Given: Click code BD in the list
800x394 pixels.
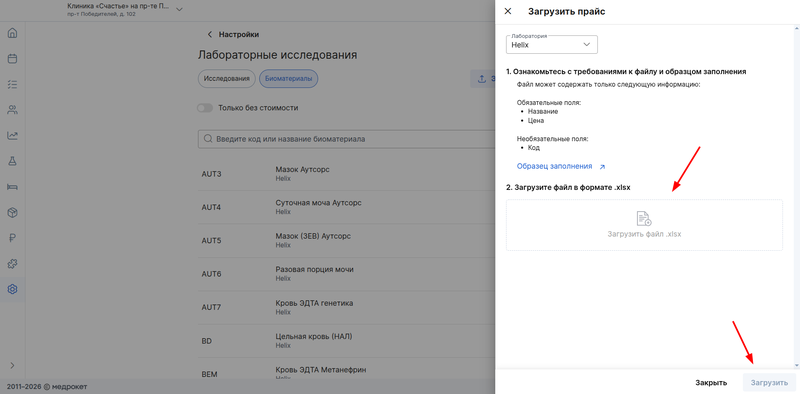Looking at the screenshot, I should 206,341.
